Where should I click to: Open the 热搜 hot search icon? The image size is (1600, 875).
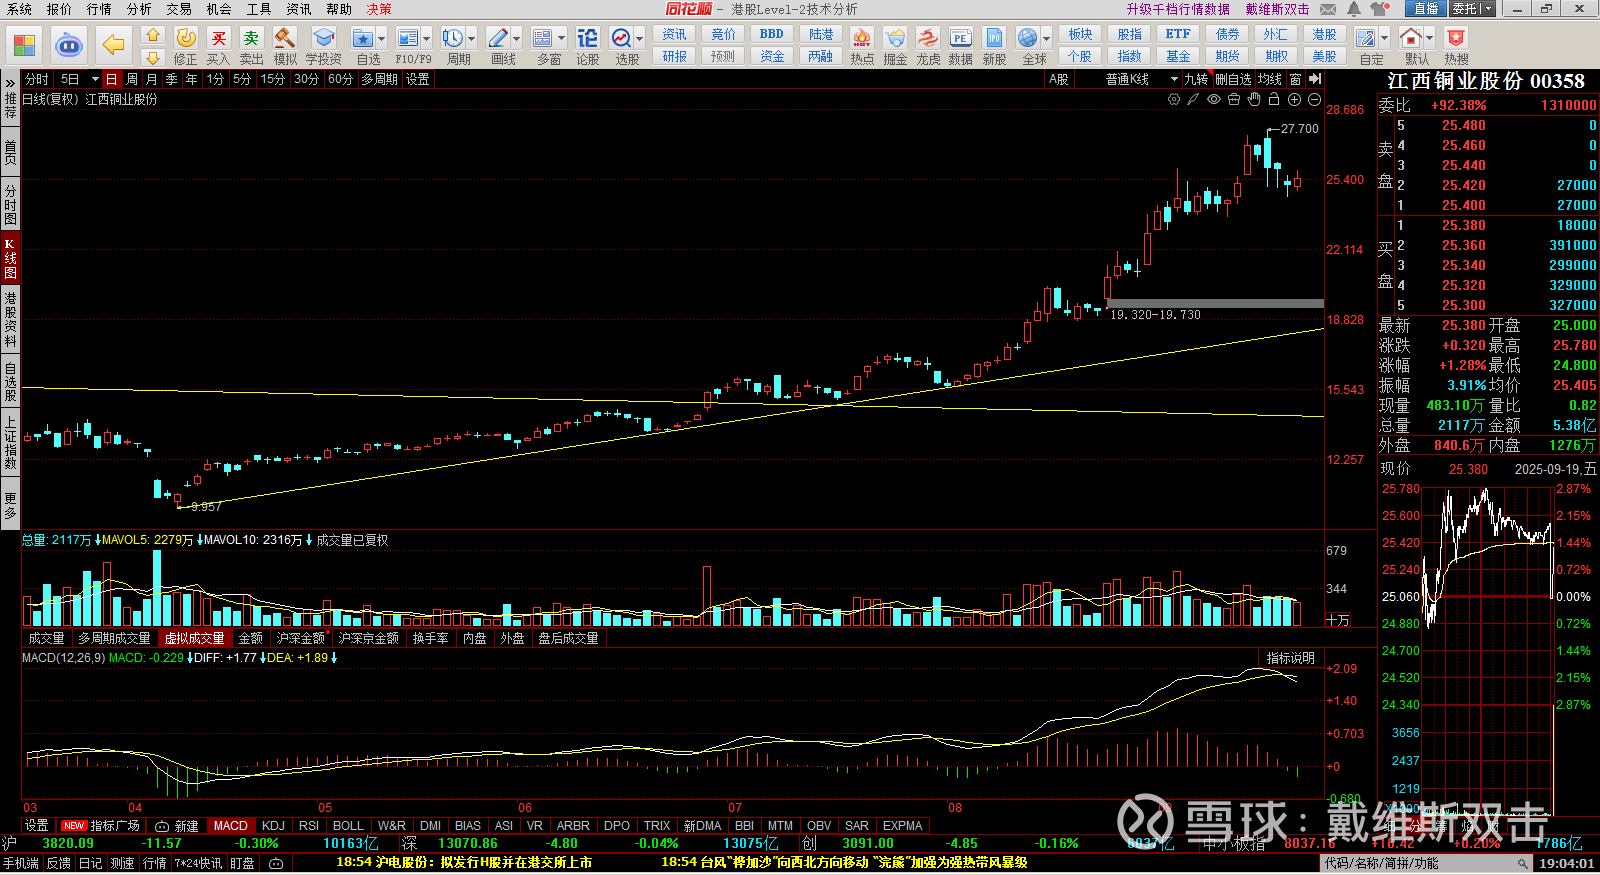1456,38
